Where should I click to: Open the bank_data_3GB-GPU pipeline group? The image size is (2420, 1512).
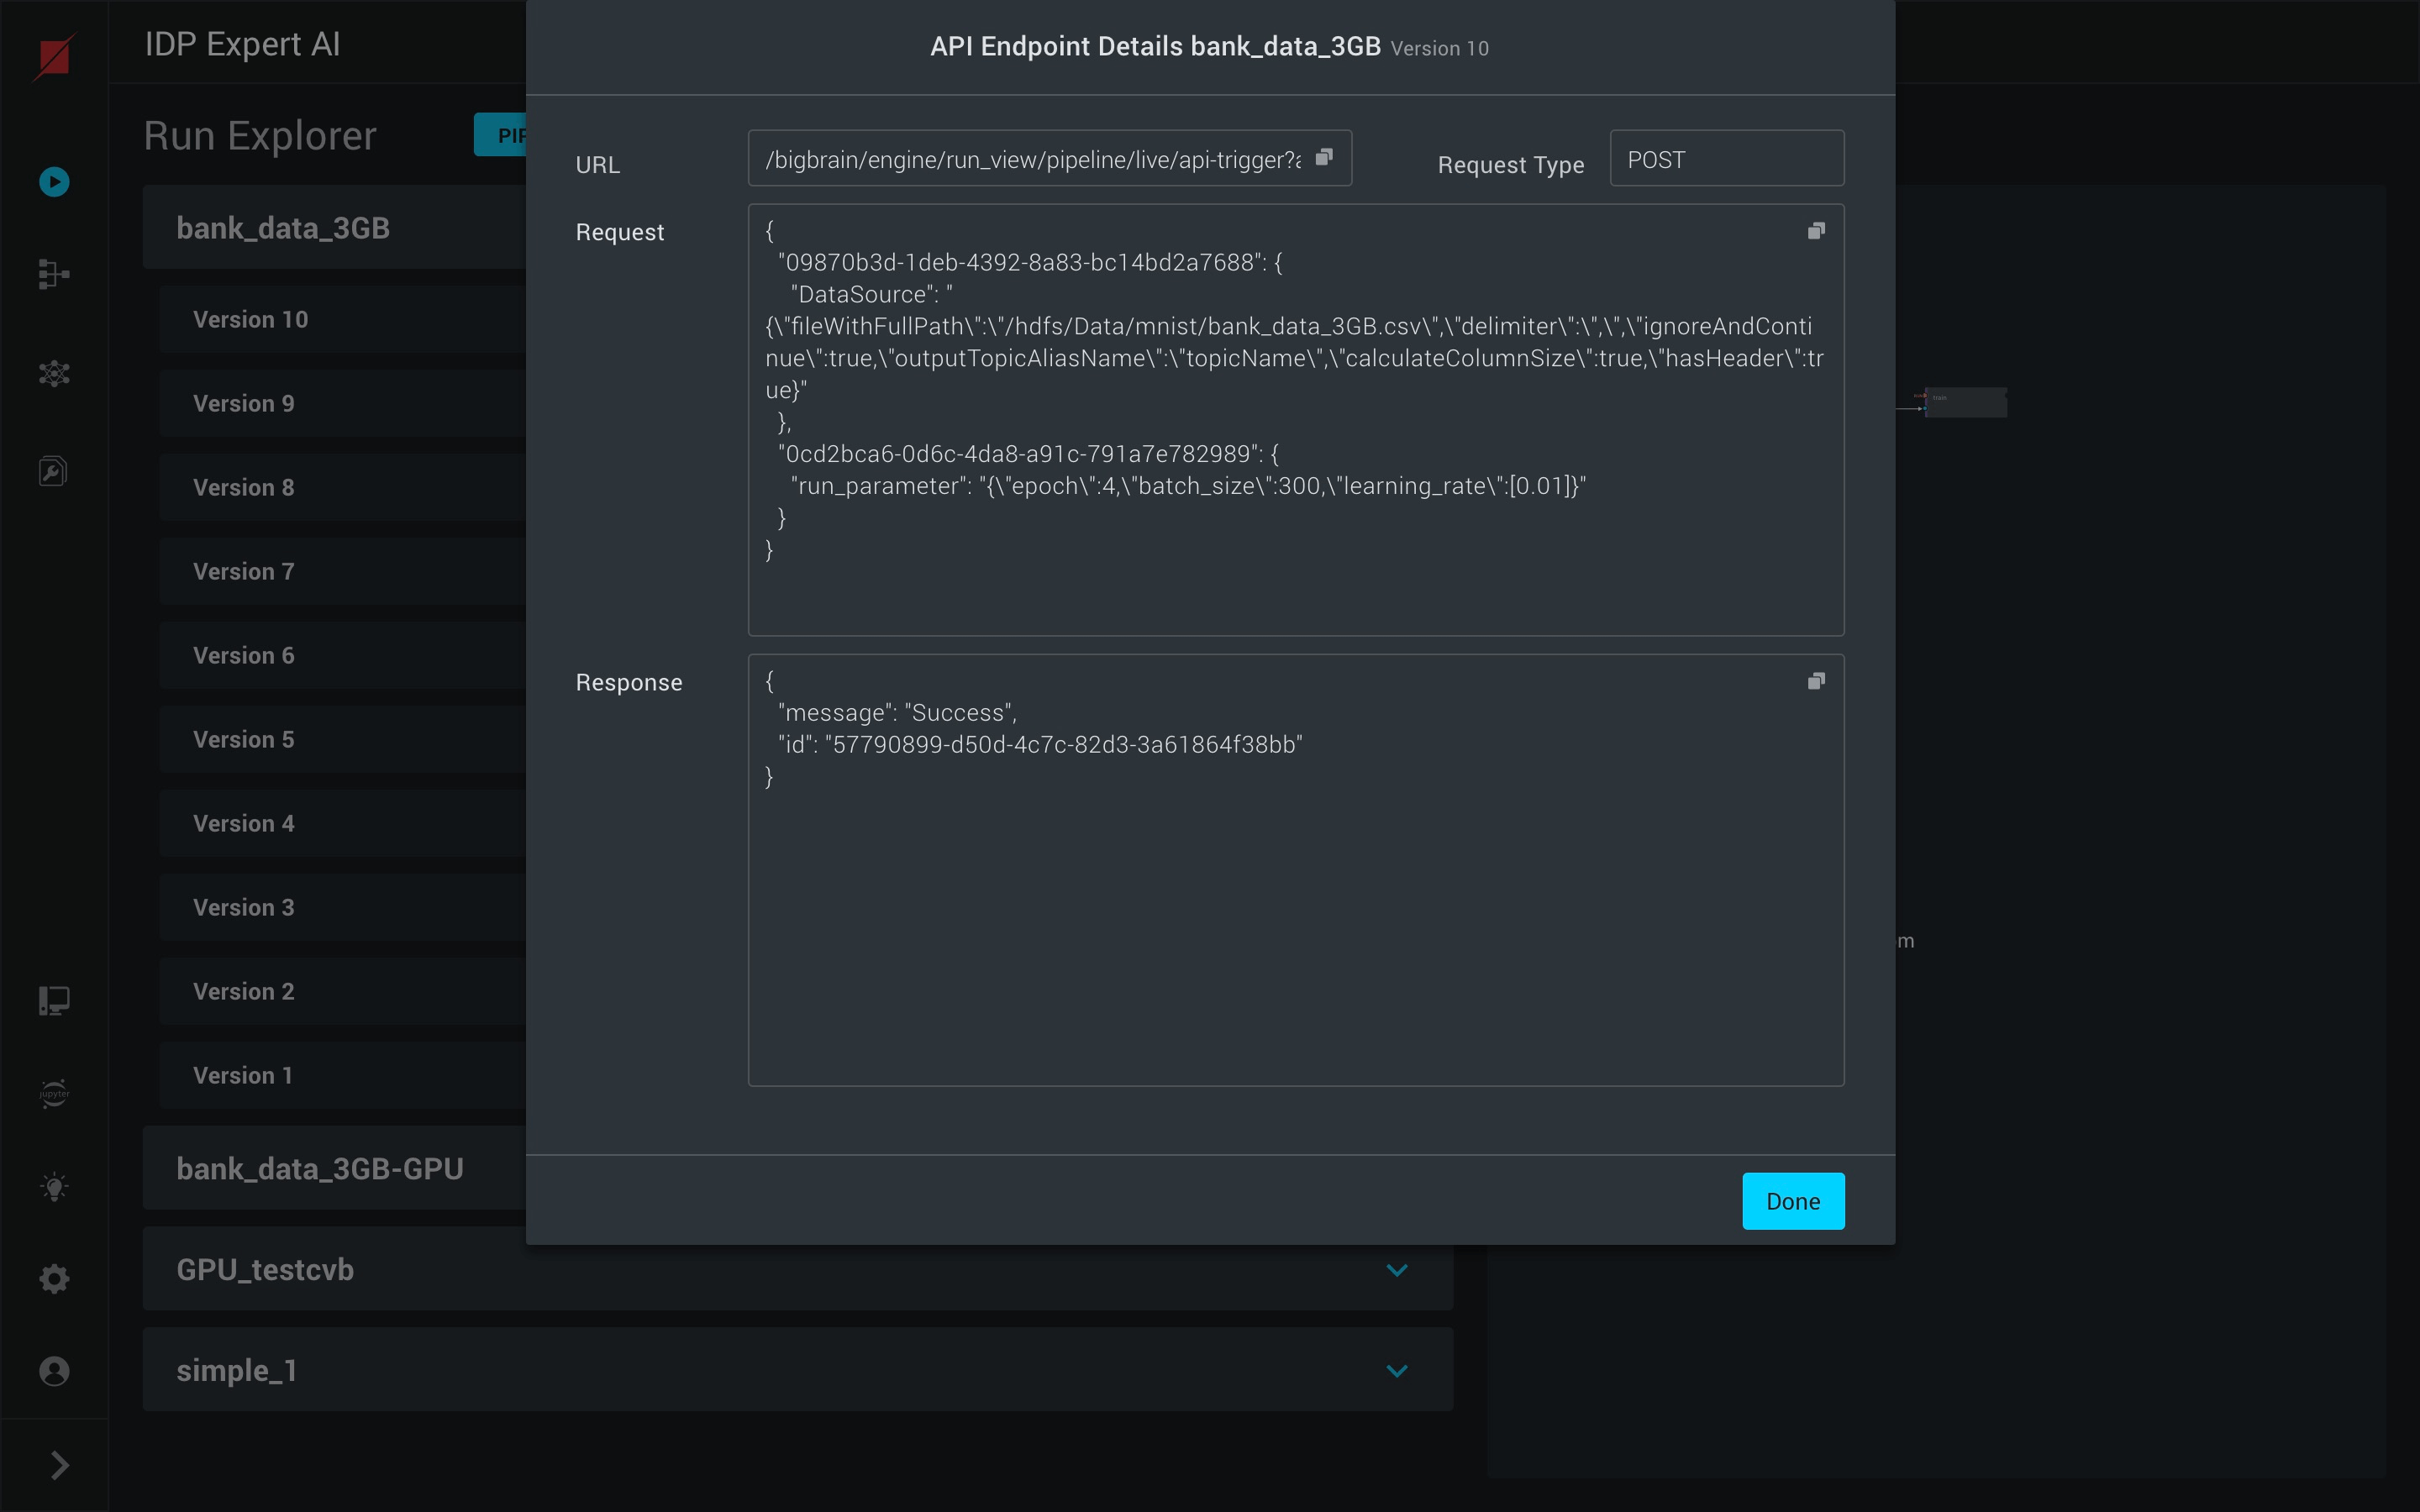[320, 1169]
